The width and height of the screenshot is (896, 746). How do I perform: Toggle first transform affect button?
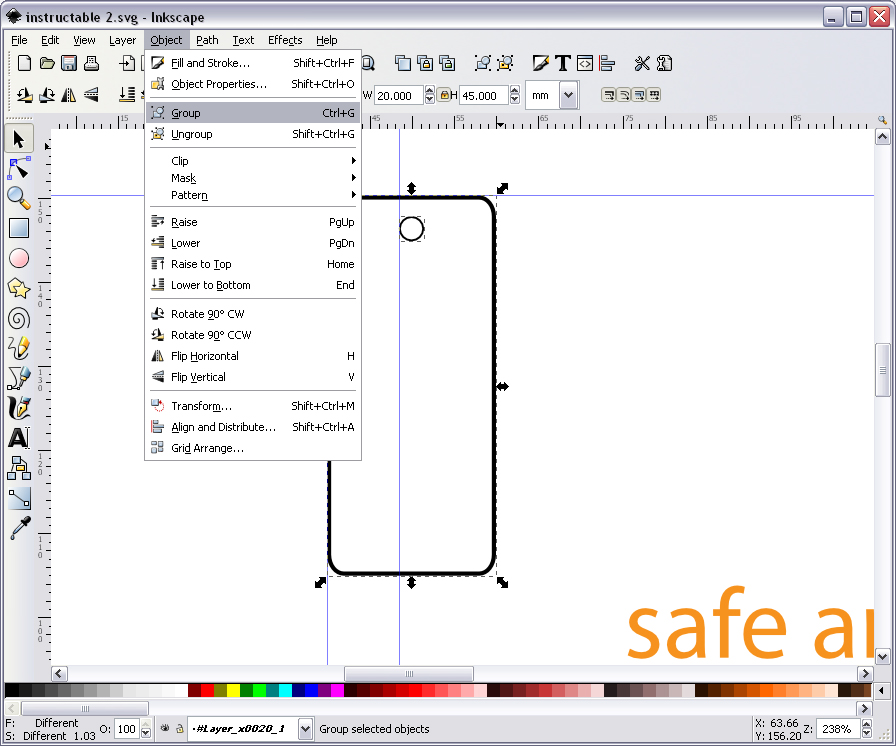[609, 95]
